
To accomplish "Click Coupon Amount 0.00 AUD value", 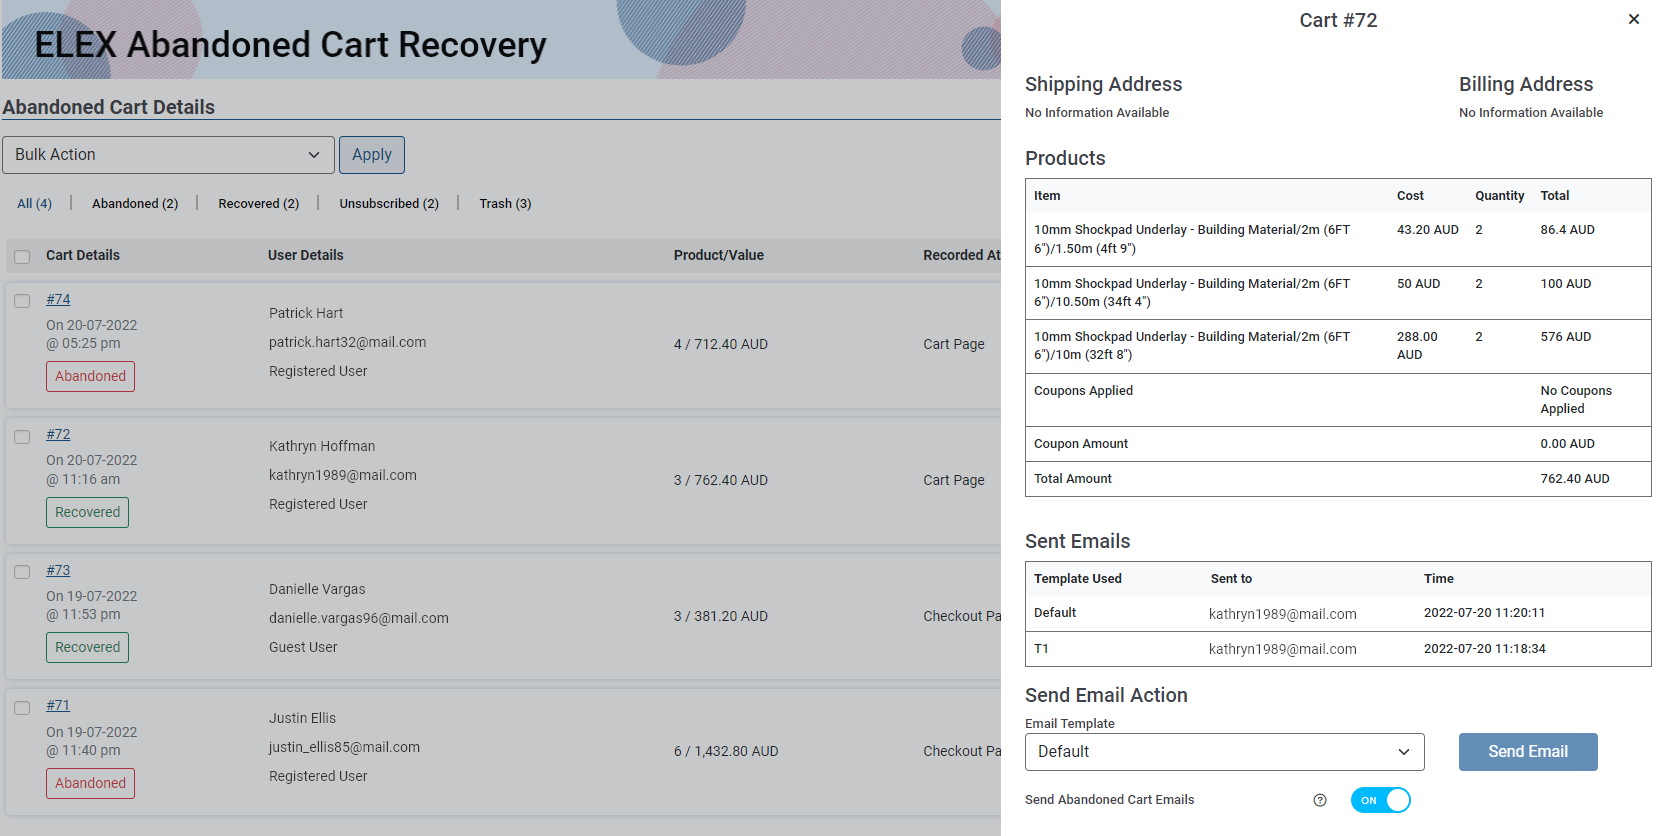I will click(1568, 444).
